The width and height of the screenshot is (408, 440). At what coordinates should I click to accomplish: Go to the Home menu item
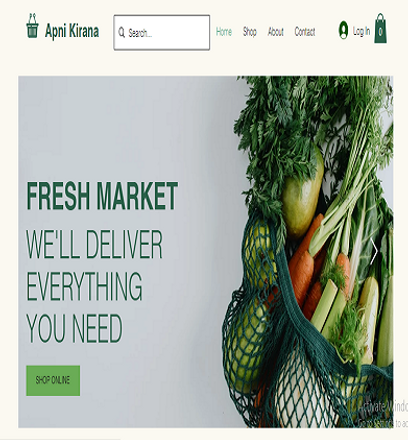pos(224,32)
